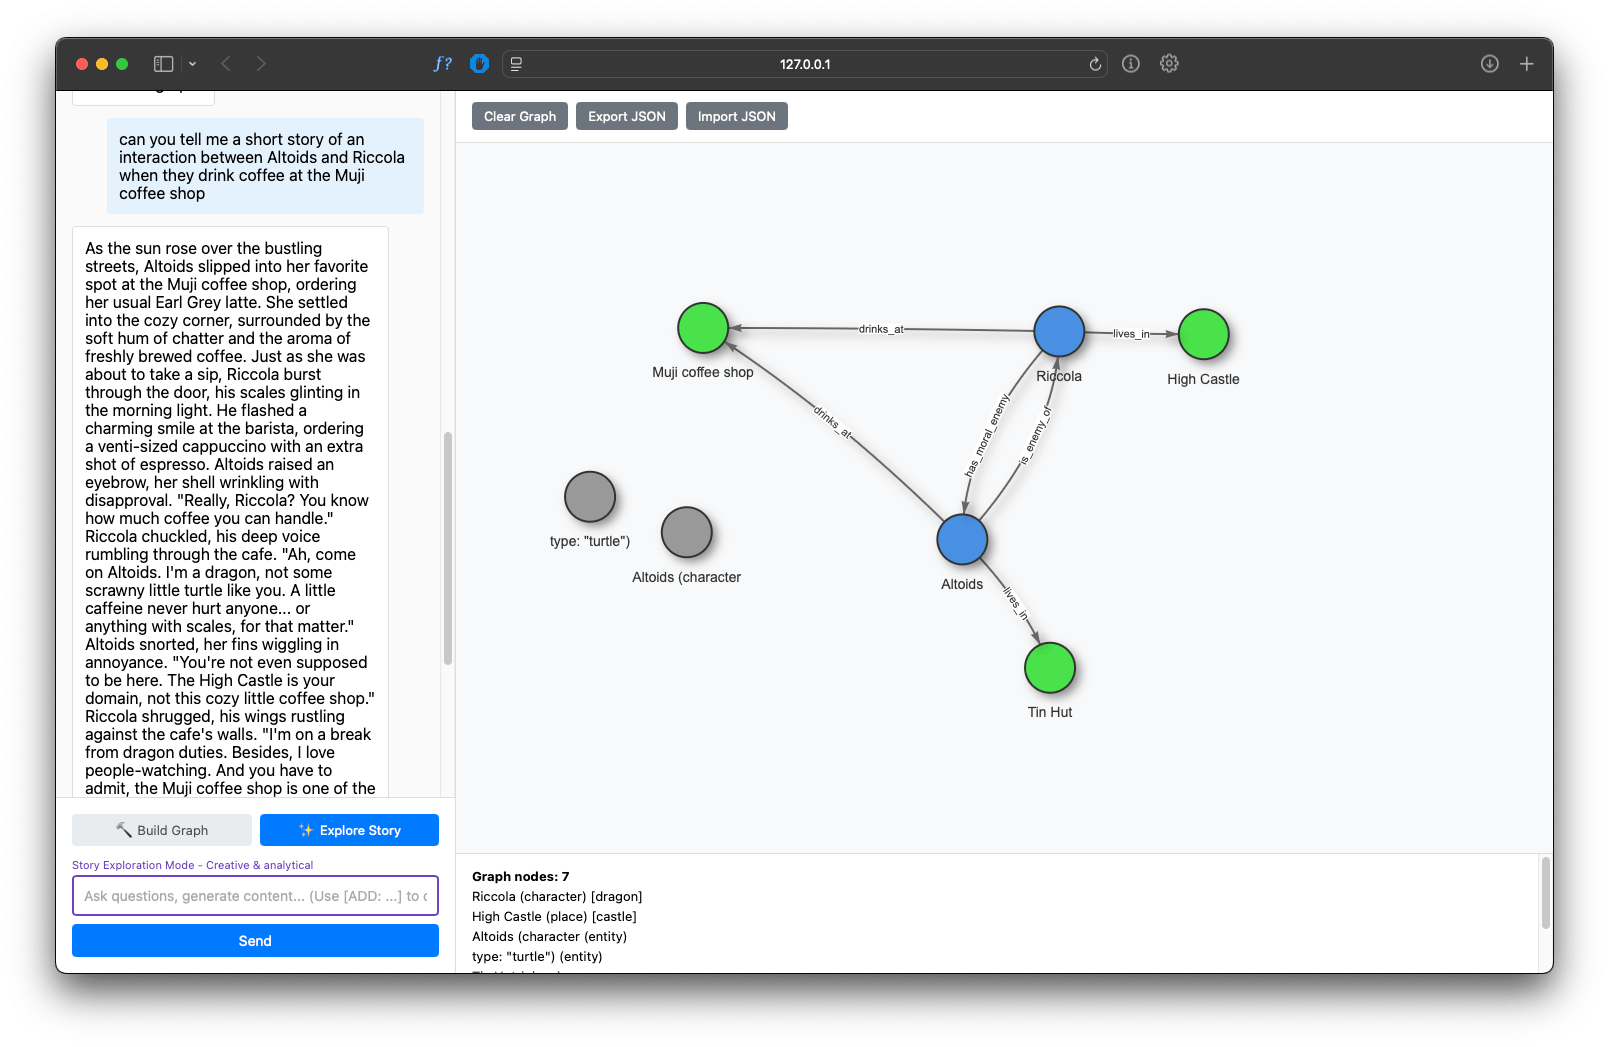Click the f? formula extension icon
The height and width of the screenshot is (1047, 1609).
442,64
